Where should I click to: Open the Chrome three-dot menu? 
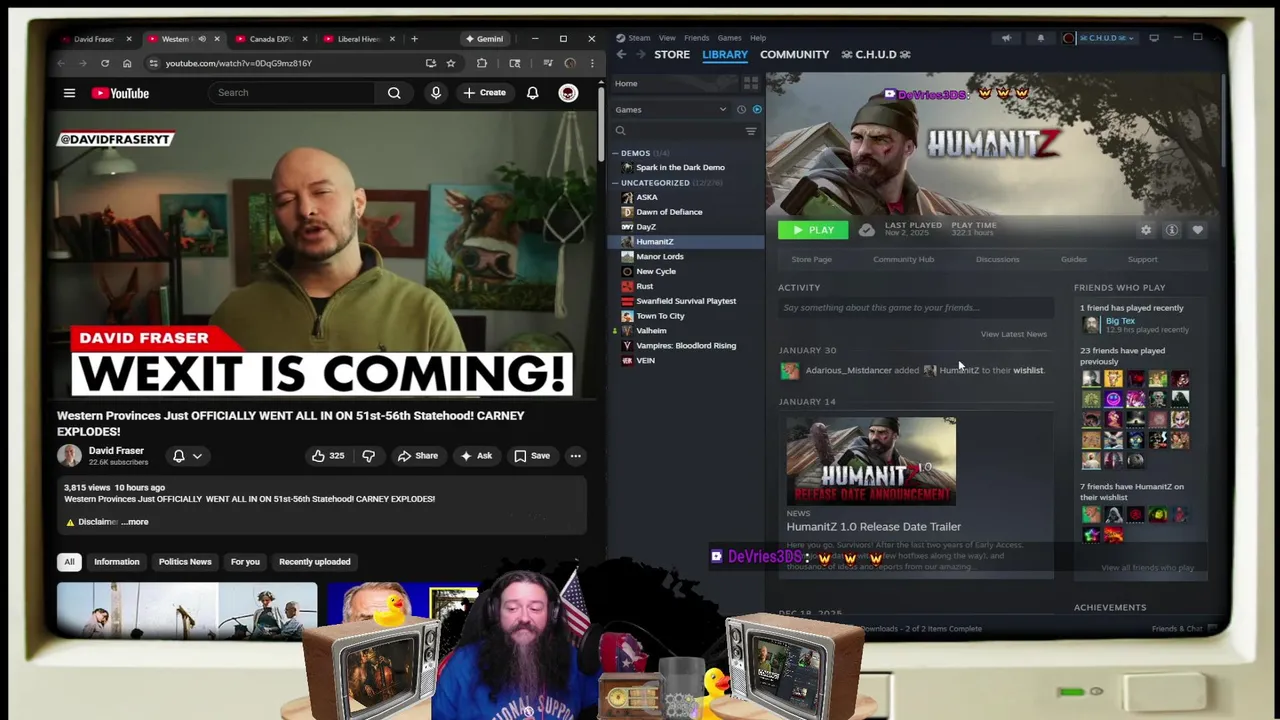coord(592,63)
